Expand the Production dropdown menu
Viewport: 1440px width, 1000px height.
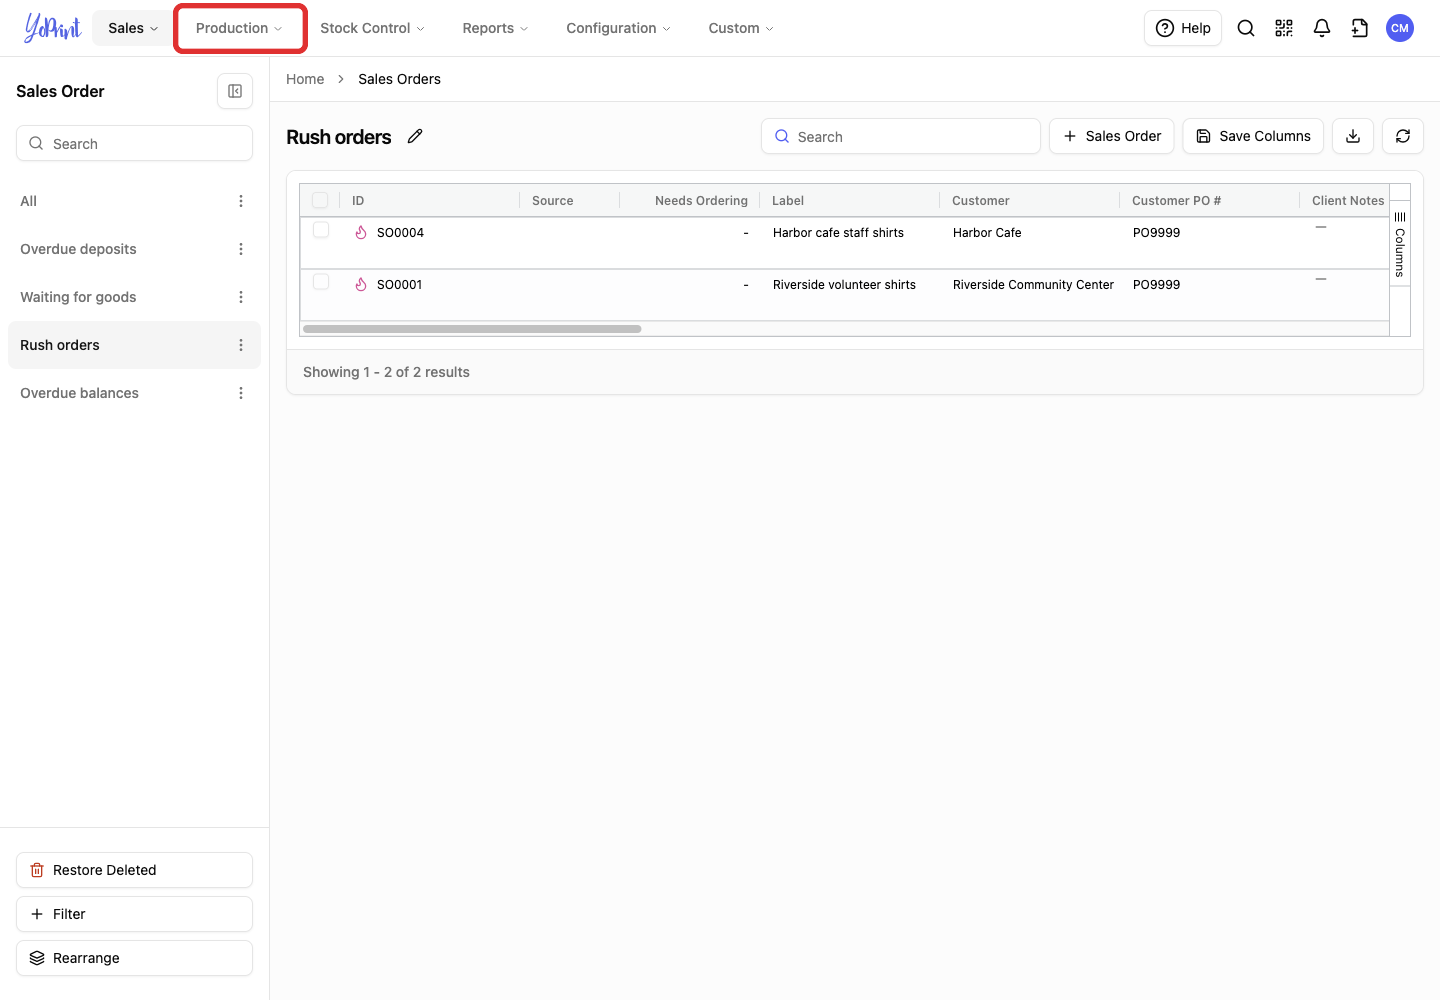239,28
